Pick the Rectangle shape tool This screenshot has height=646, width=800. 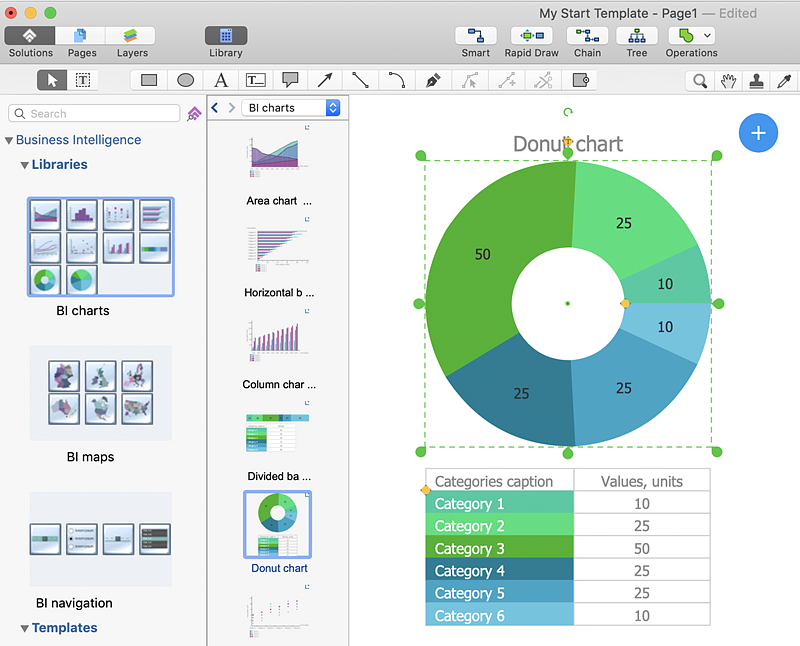[x=149, y=80]
